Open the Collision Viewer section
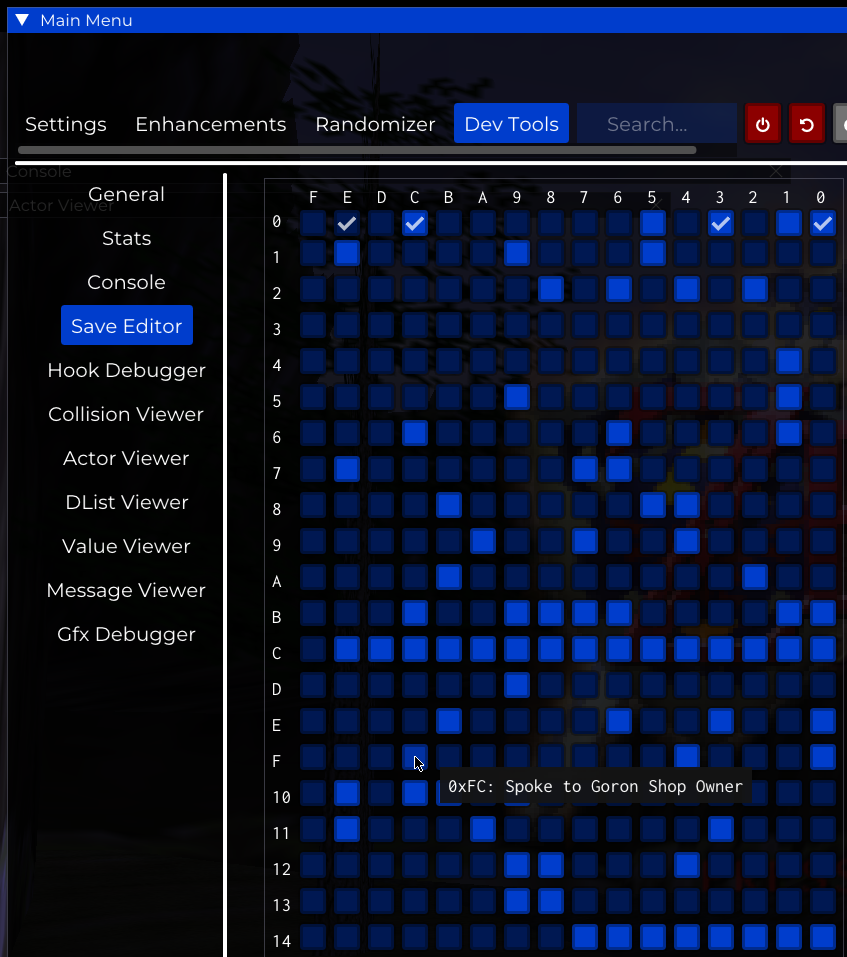The image size is (847, 957). coord(126,414)
